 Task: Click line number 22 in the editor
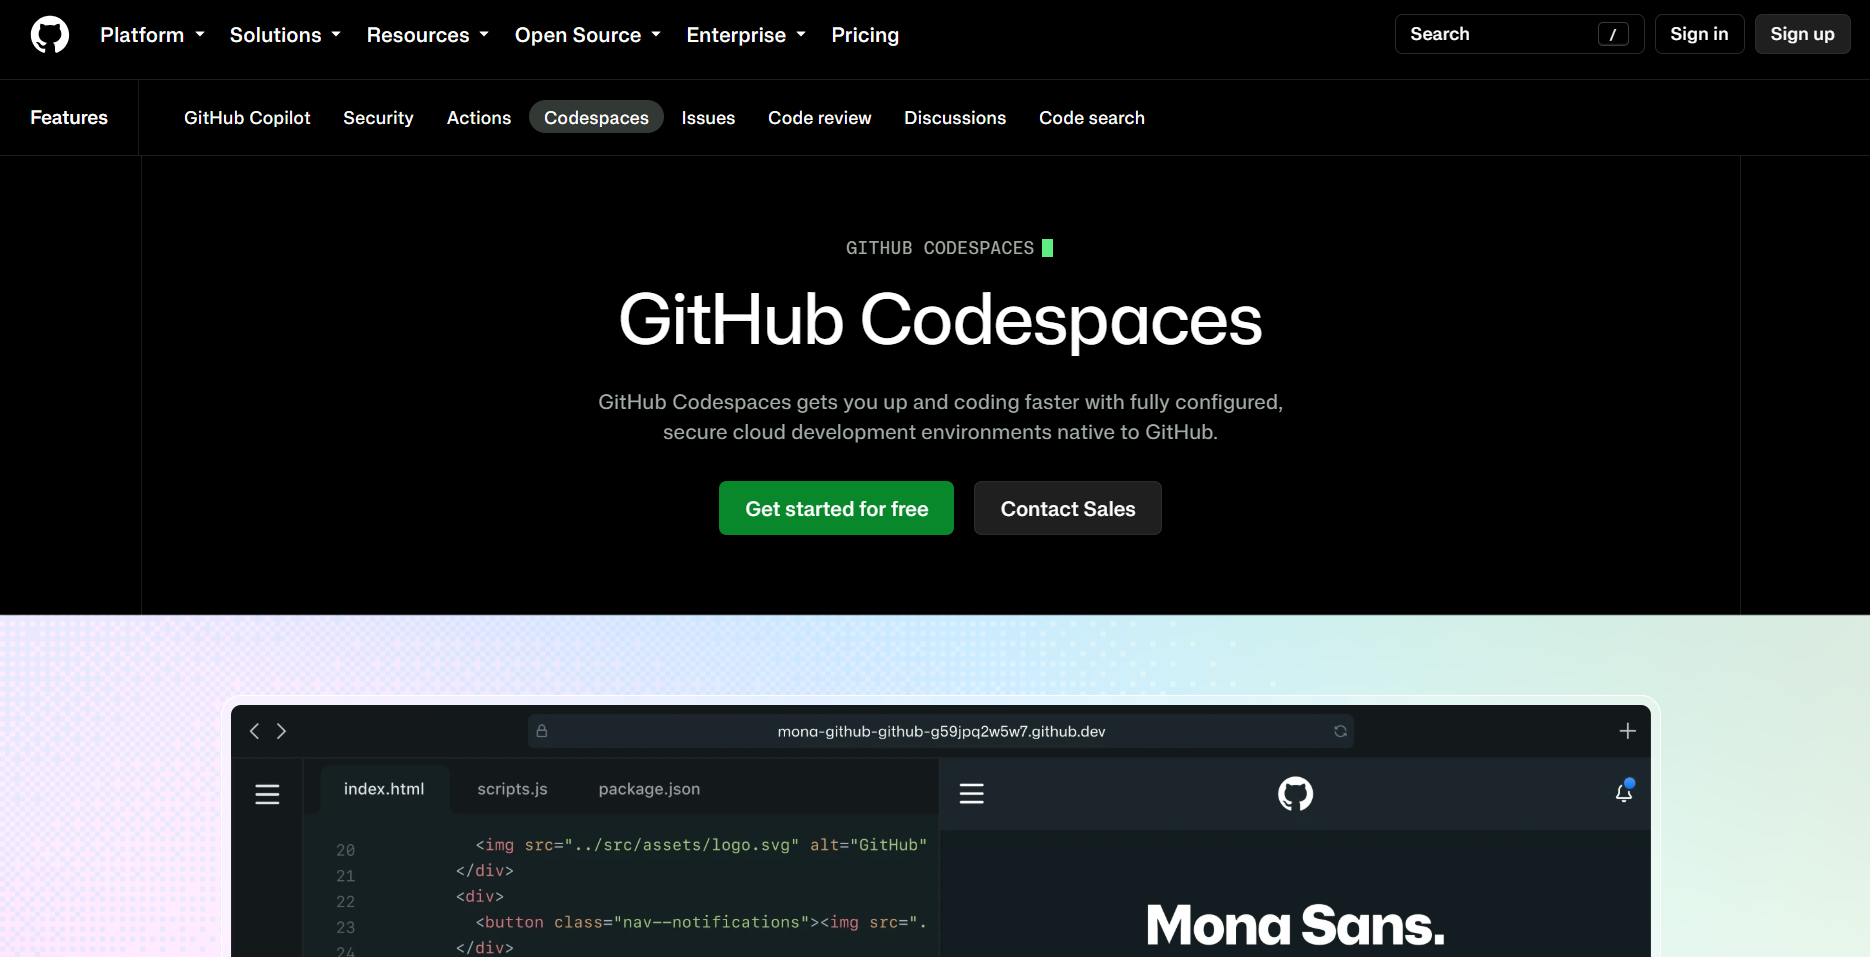345,902
